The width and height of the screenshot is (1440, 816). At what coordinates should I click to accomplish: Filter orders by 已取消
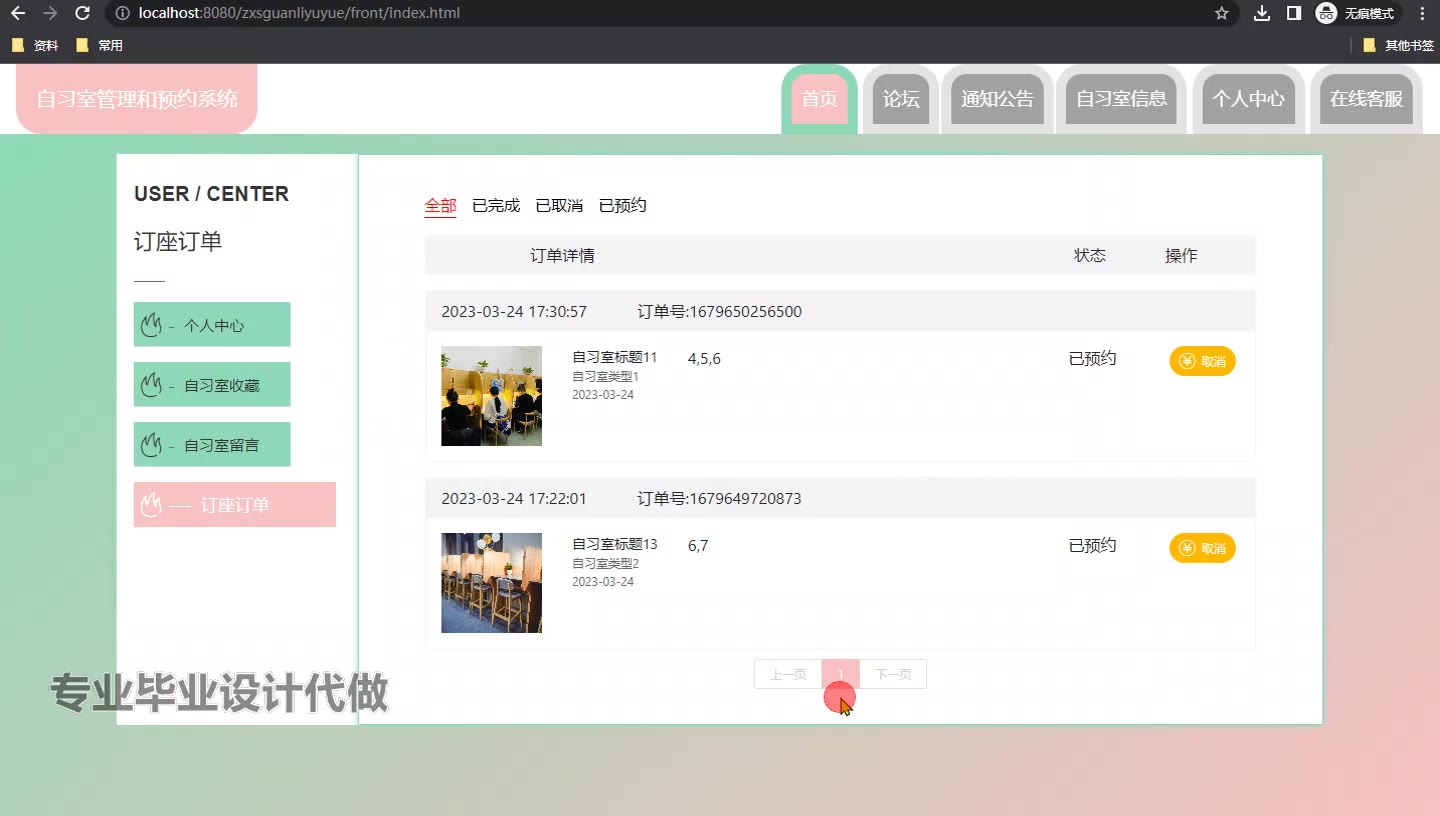pos(559,206)
